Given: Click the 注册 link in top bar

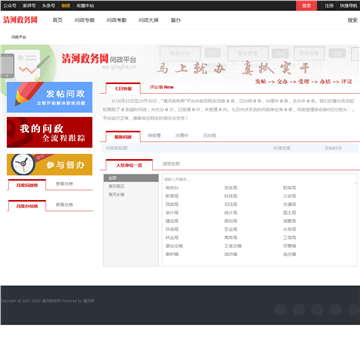Looking at the screenshot, I should (329, 6).
